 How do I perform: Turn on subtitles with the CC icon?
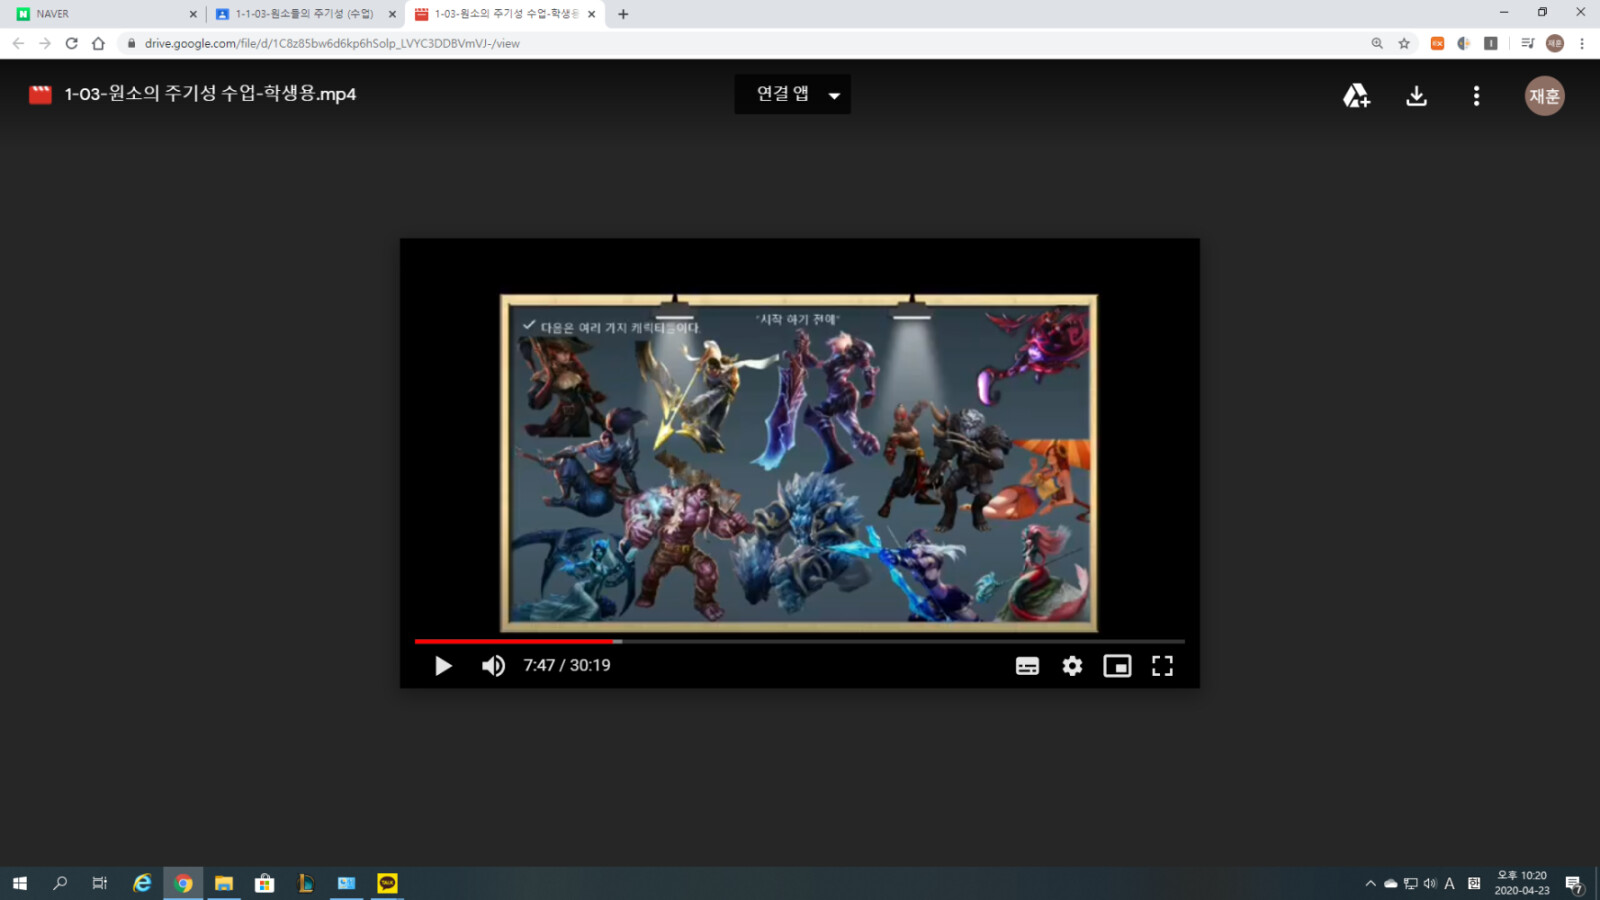[x=1027, y=665]
